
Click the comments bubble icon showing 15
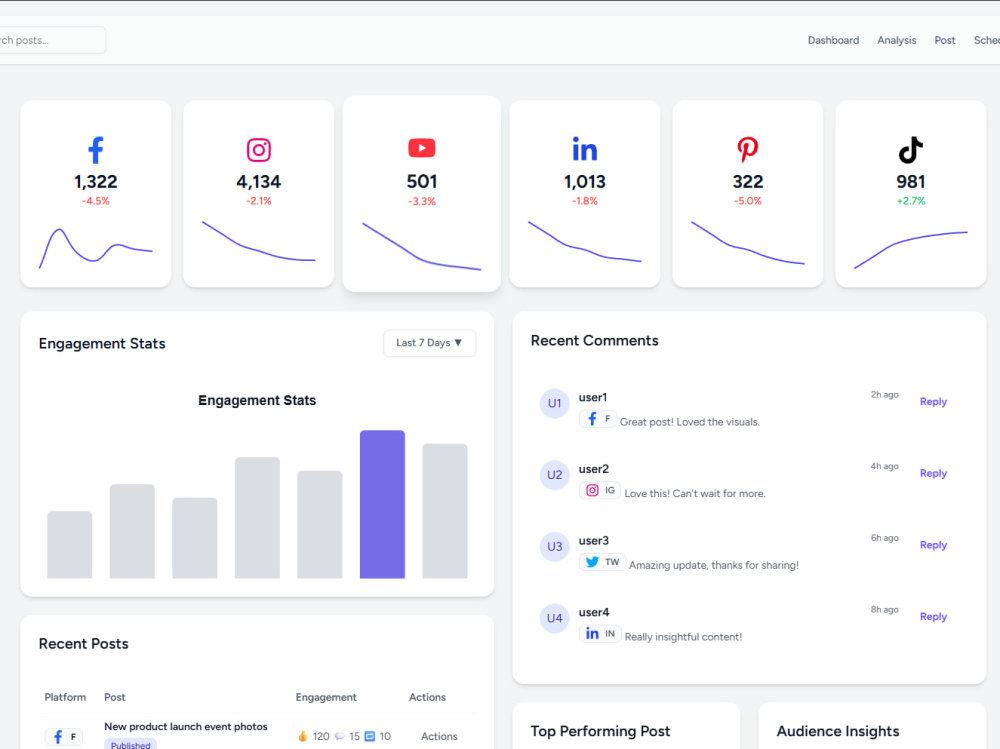pyautogui.click(x=339, y=736)
